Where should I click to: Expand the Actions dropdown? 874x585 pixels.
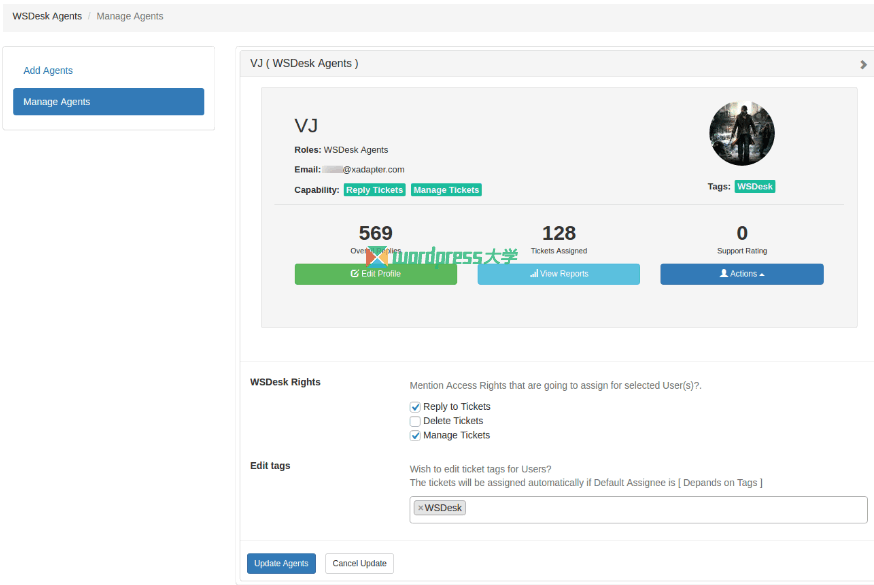point(742,274)
